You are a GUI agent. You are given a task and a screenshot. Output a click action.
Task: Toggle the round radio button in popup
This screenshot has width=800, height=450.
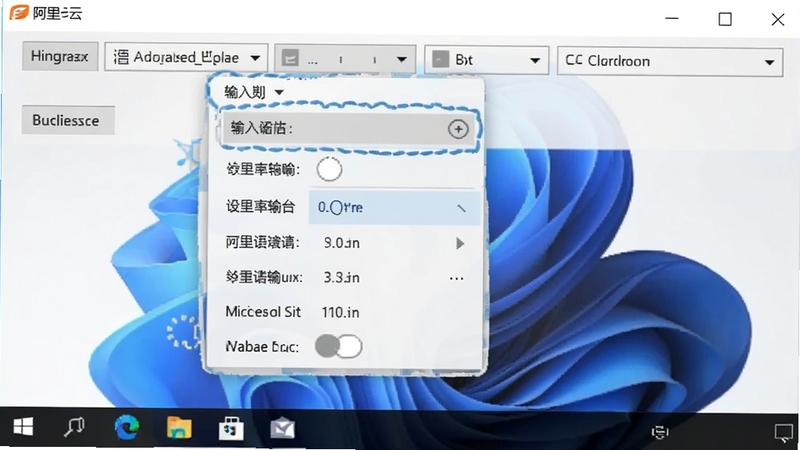click(329, 169)
